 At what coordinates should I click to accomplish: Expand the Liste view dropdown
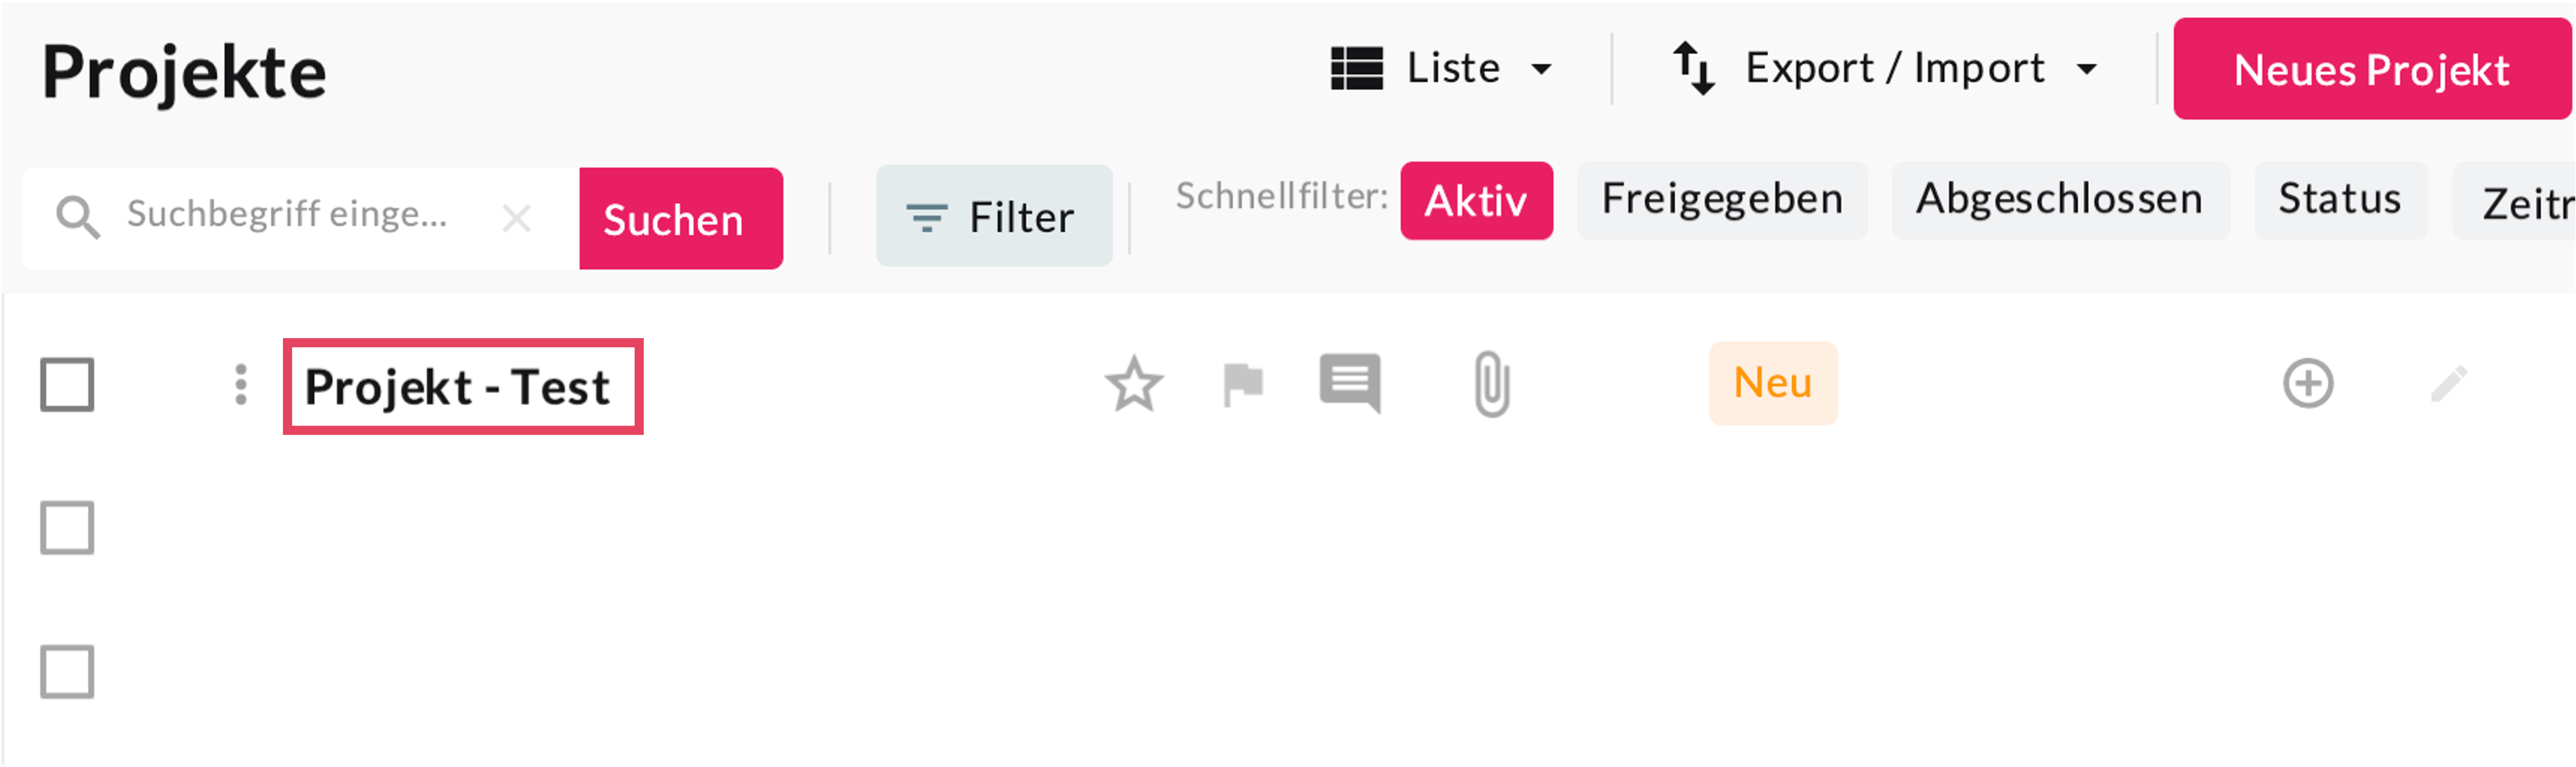pos(1441,69)
